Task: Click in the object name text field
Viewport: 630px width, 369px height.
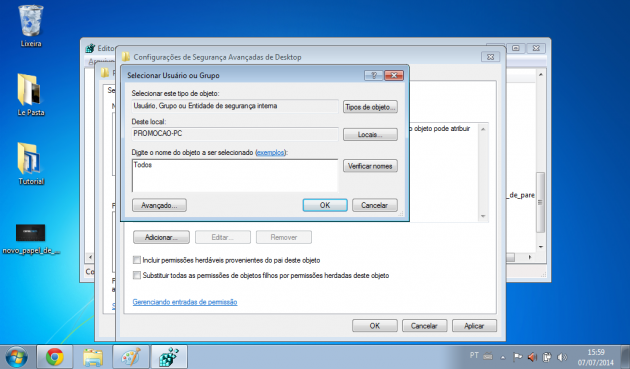Action: point(235,176)
